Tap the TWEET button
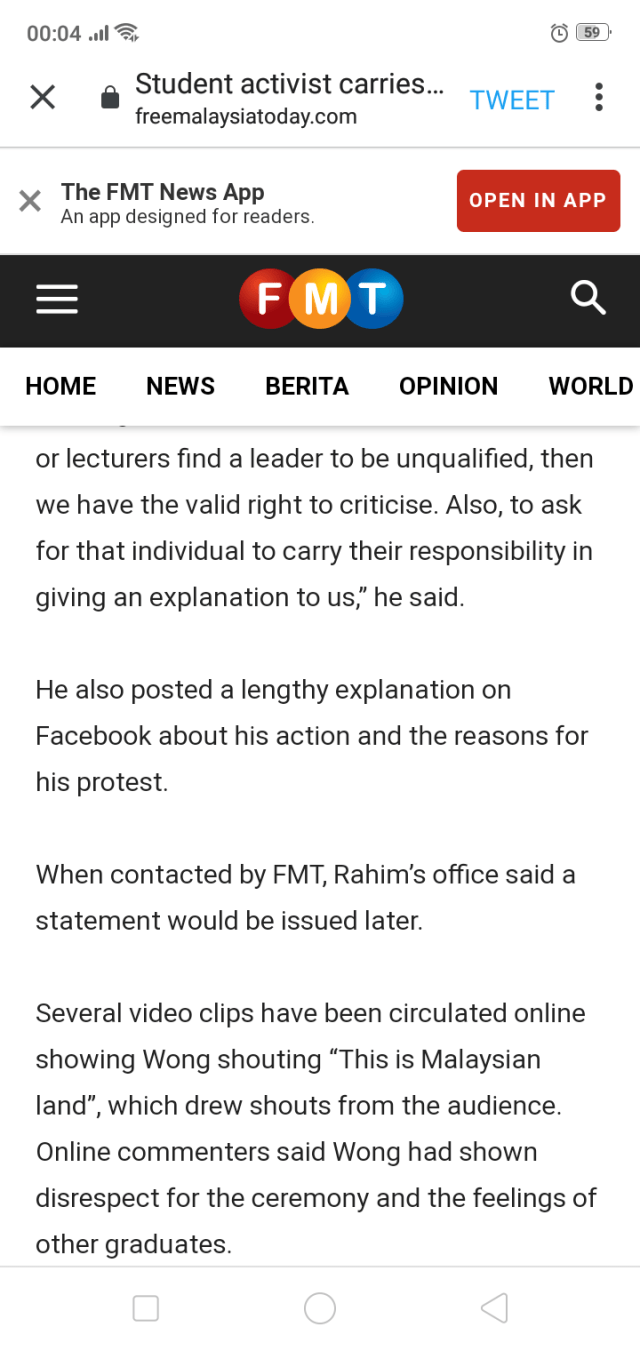The width and height of the screenshot is (640, 1351). 512,100
